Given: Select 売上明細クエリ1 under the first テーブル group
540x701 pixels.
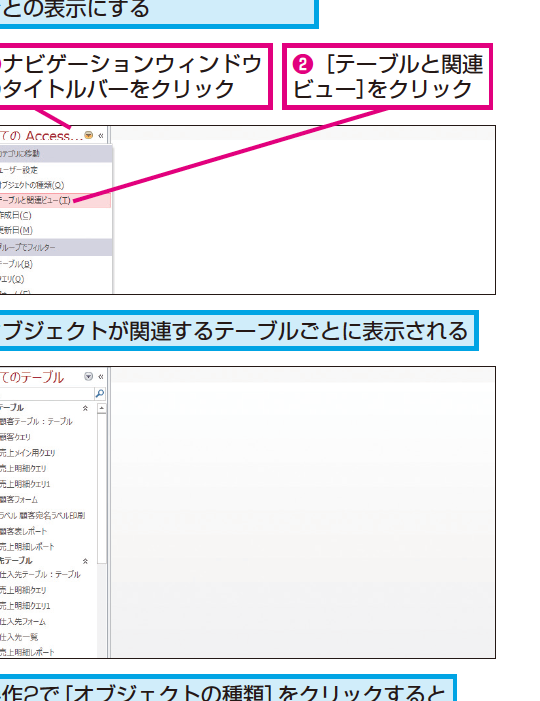Looking at the screenshot, I should coord(25,484).
